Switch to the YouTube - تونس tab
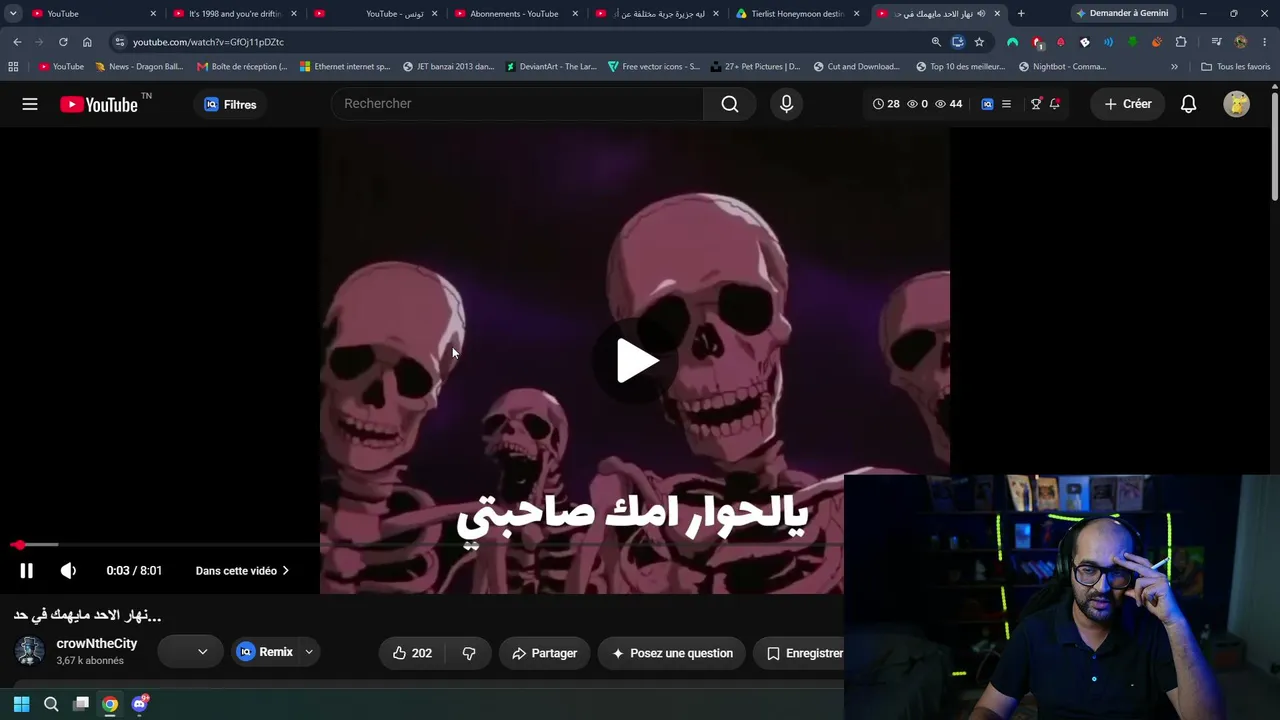This screenshot has height=720, width=1280. 376,14
